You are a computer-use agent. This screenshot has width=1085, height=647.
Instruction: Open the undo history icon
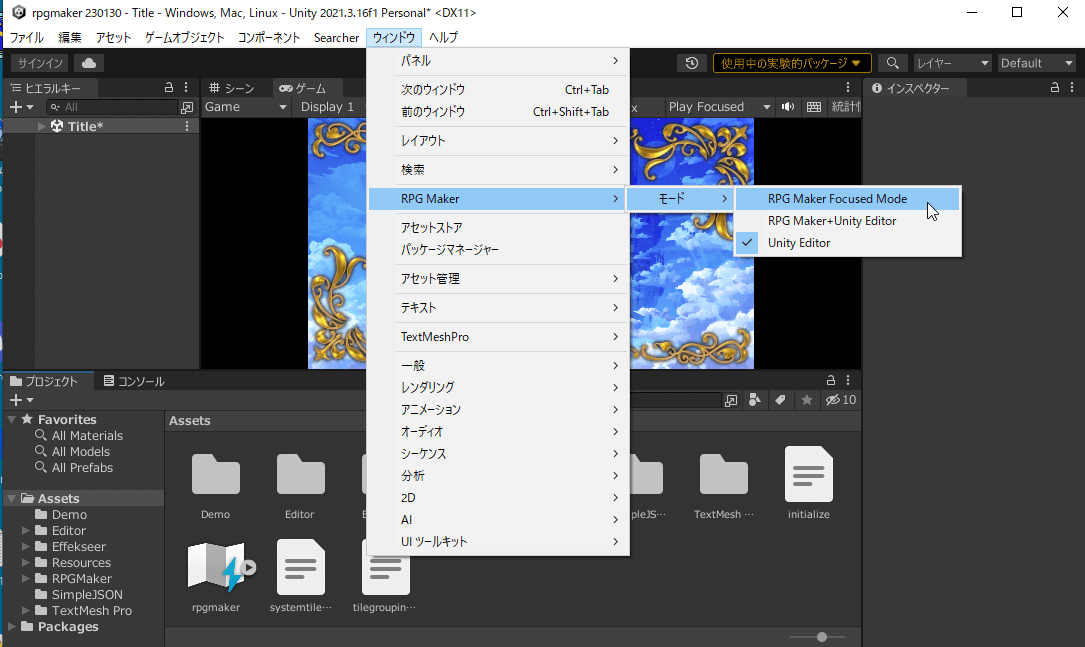coord(692,63)
